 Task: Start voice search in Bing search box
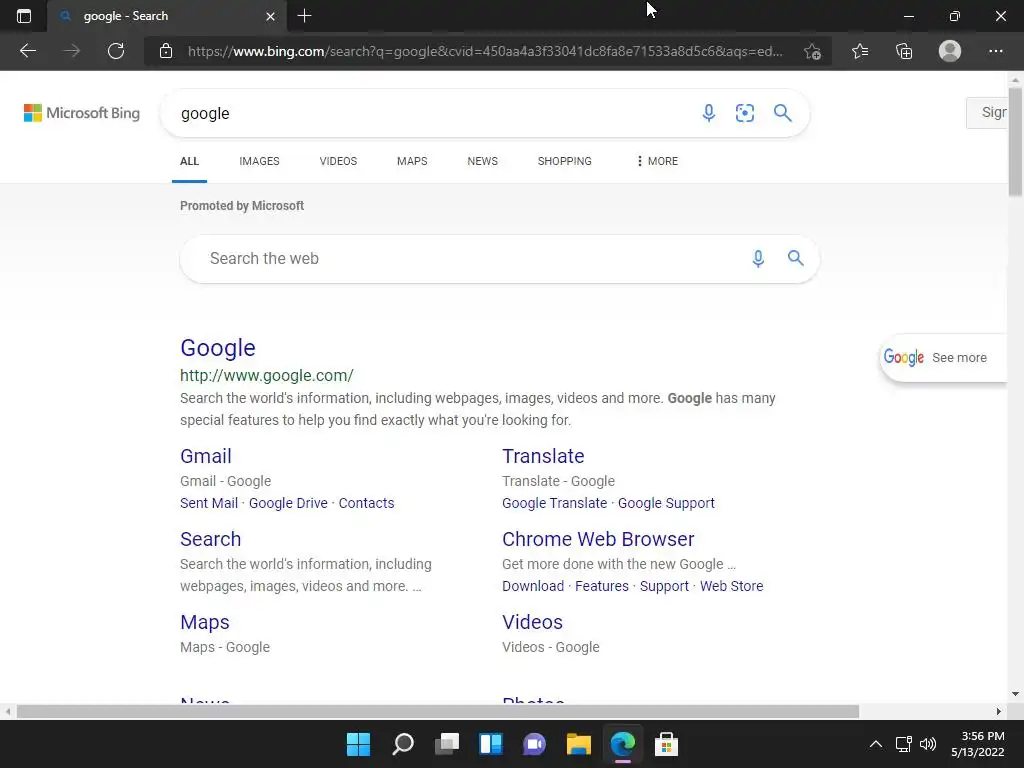tap(709, 113)
